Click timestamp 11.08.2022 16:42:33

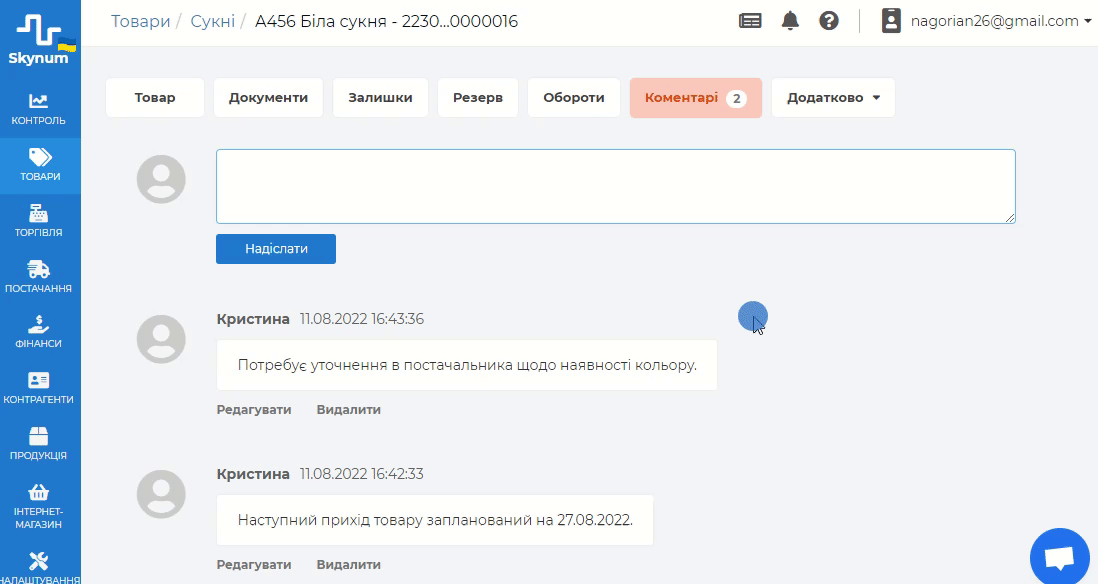pos(361,473)
